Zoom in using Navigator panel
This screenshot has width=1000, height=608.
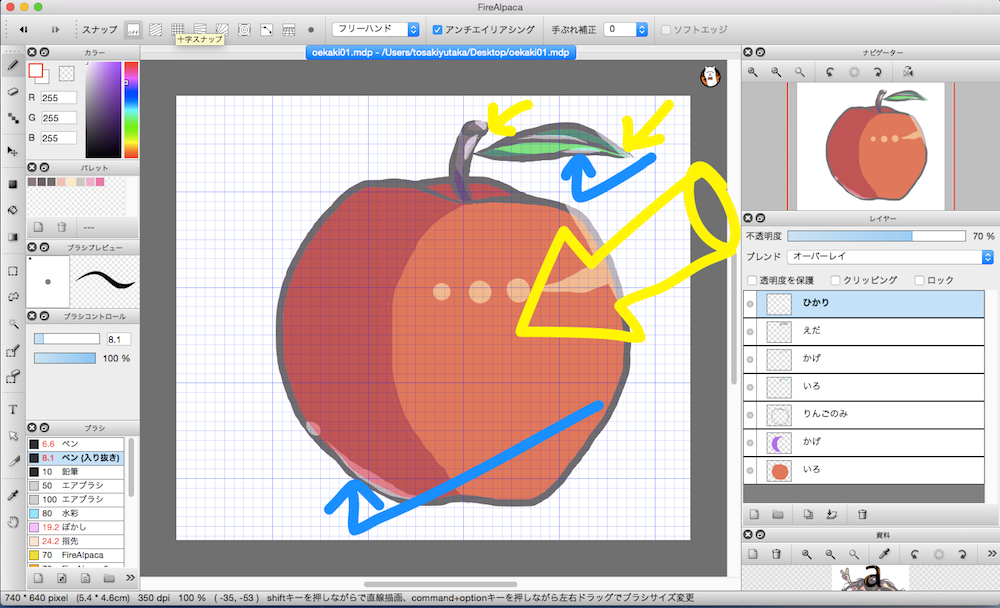[753, 72]
